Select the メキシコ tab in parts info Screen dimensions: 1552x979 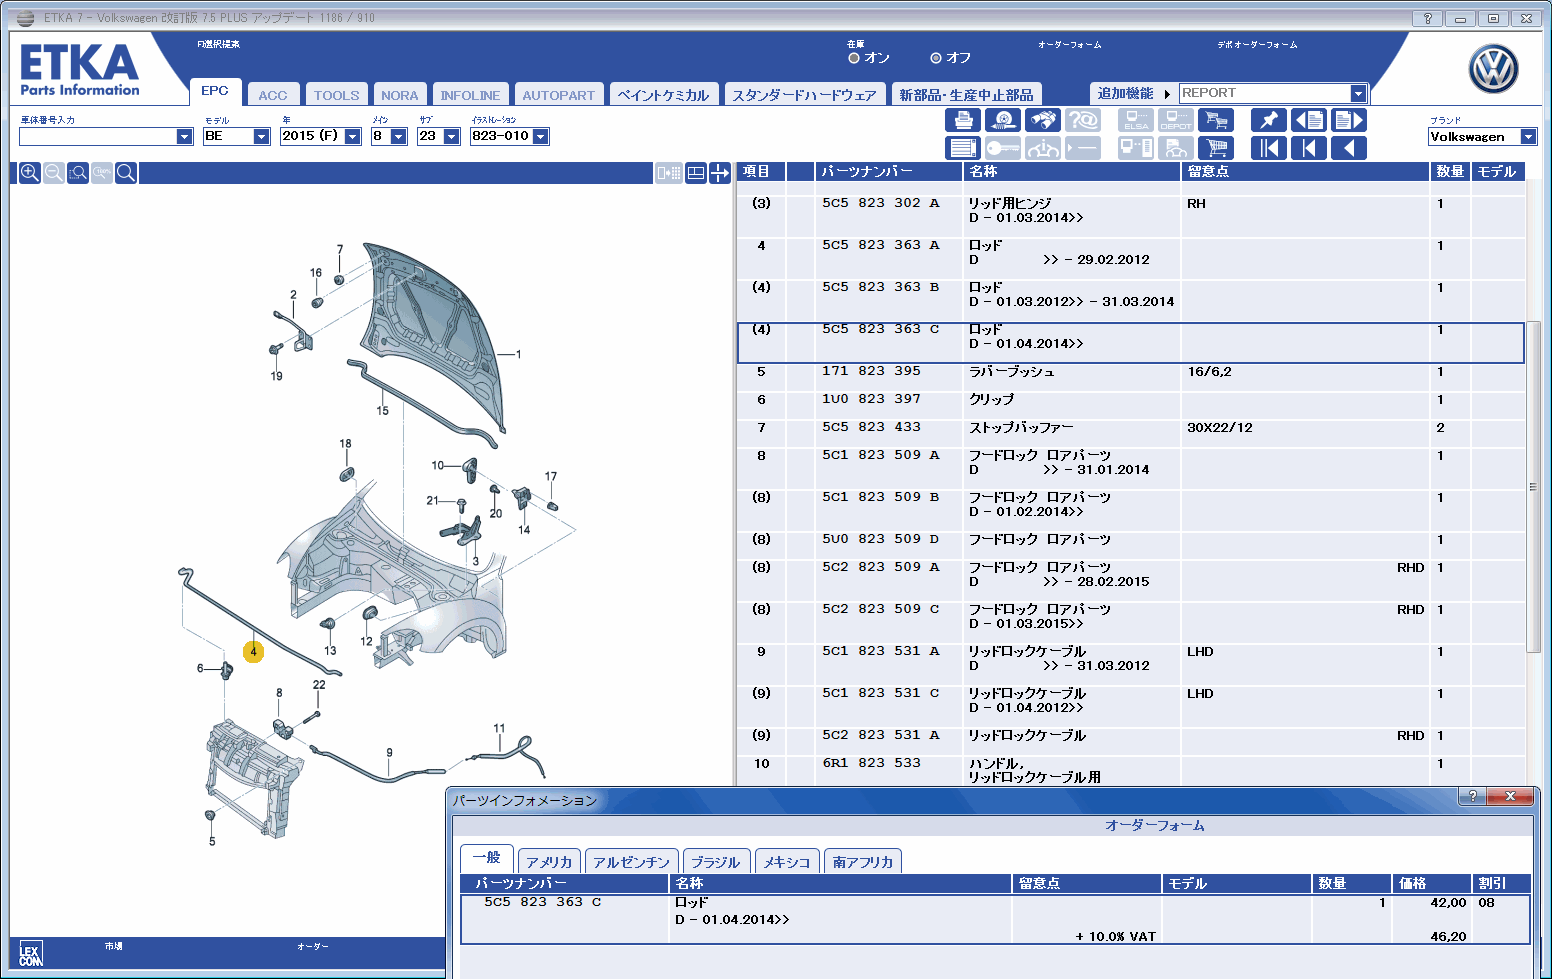click(787, 862)
